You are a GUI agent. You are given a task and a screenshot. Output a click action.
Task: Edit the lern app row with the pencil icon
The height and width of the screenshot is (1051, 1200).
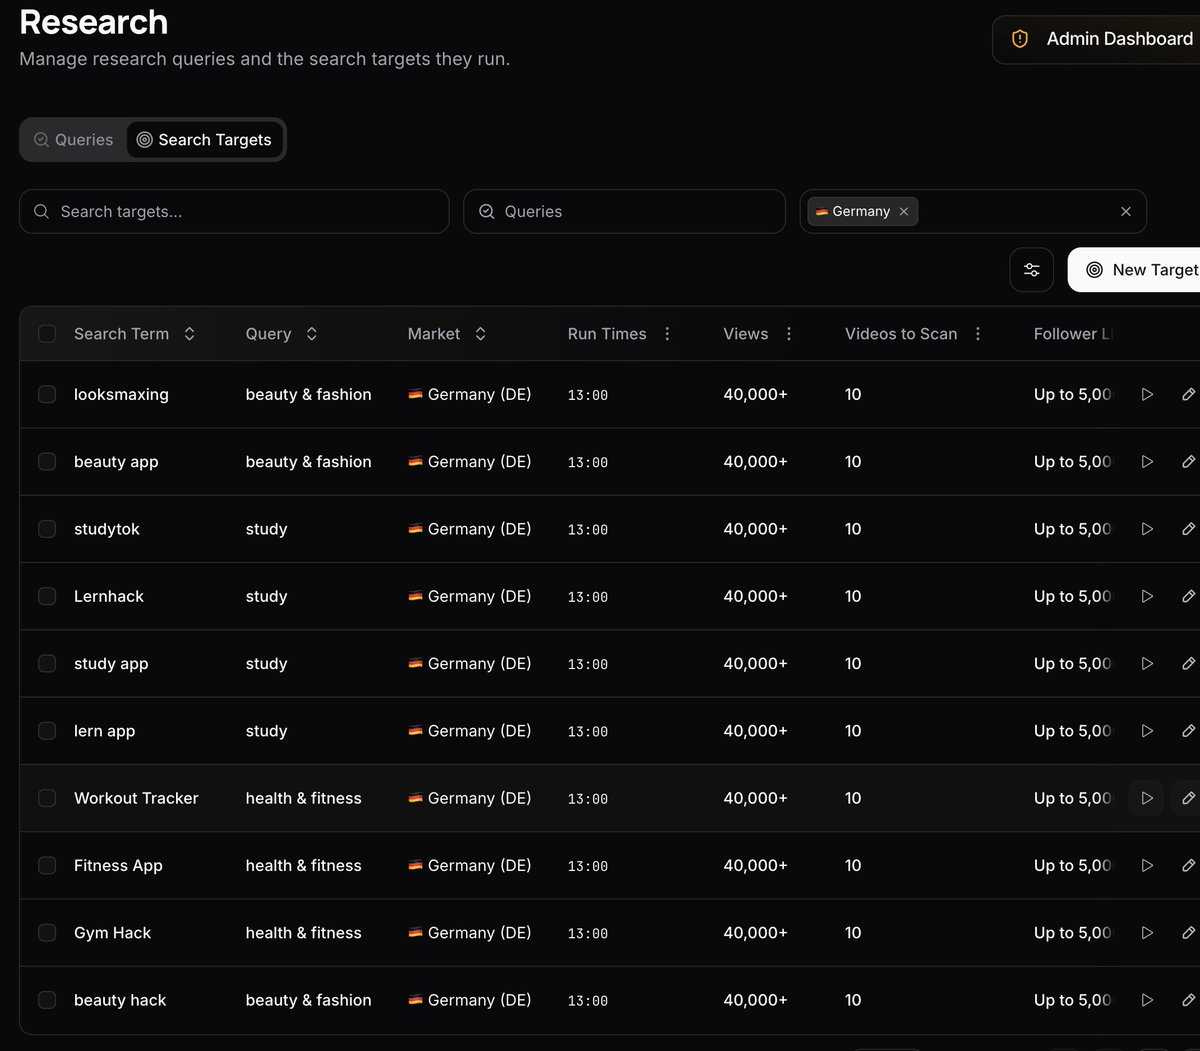1188,731
